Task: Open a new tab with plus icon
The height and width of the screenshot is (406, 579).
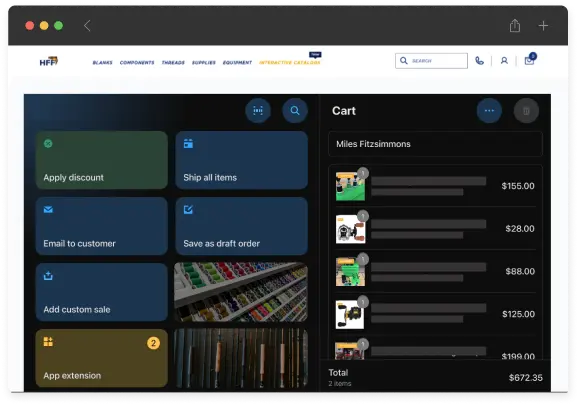Action: 543,25
